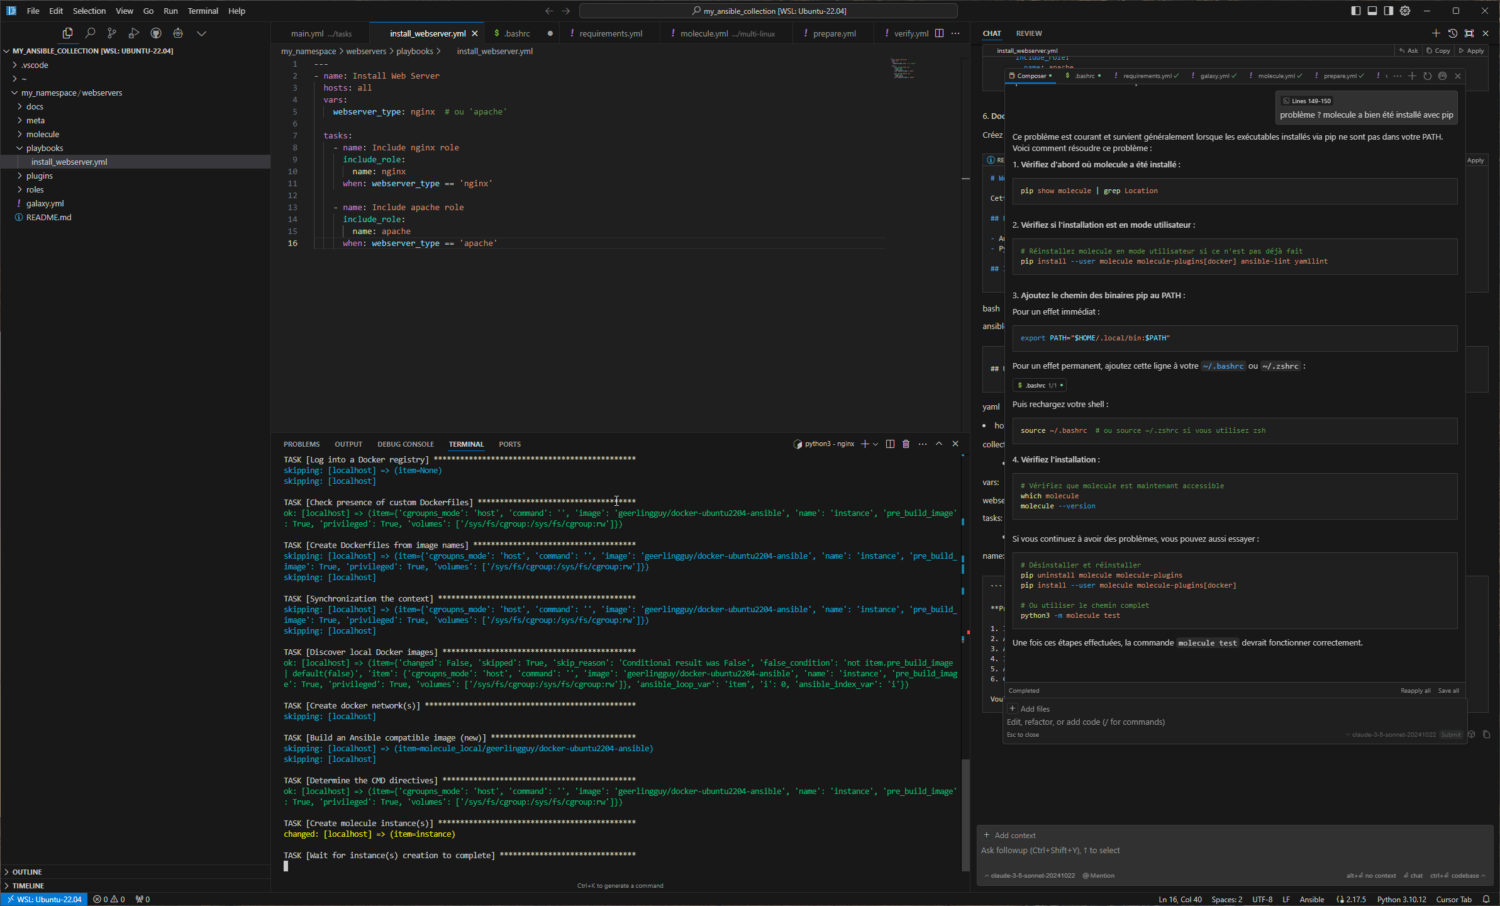Screen dimensions: 1500x906
Task: Expand additional views chevron in activity bar
Action: pyautogui.click(x=201, y=33)
